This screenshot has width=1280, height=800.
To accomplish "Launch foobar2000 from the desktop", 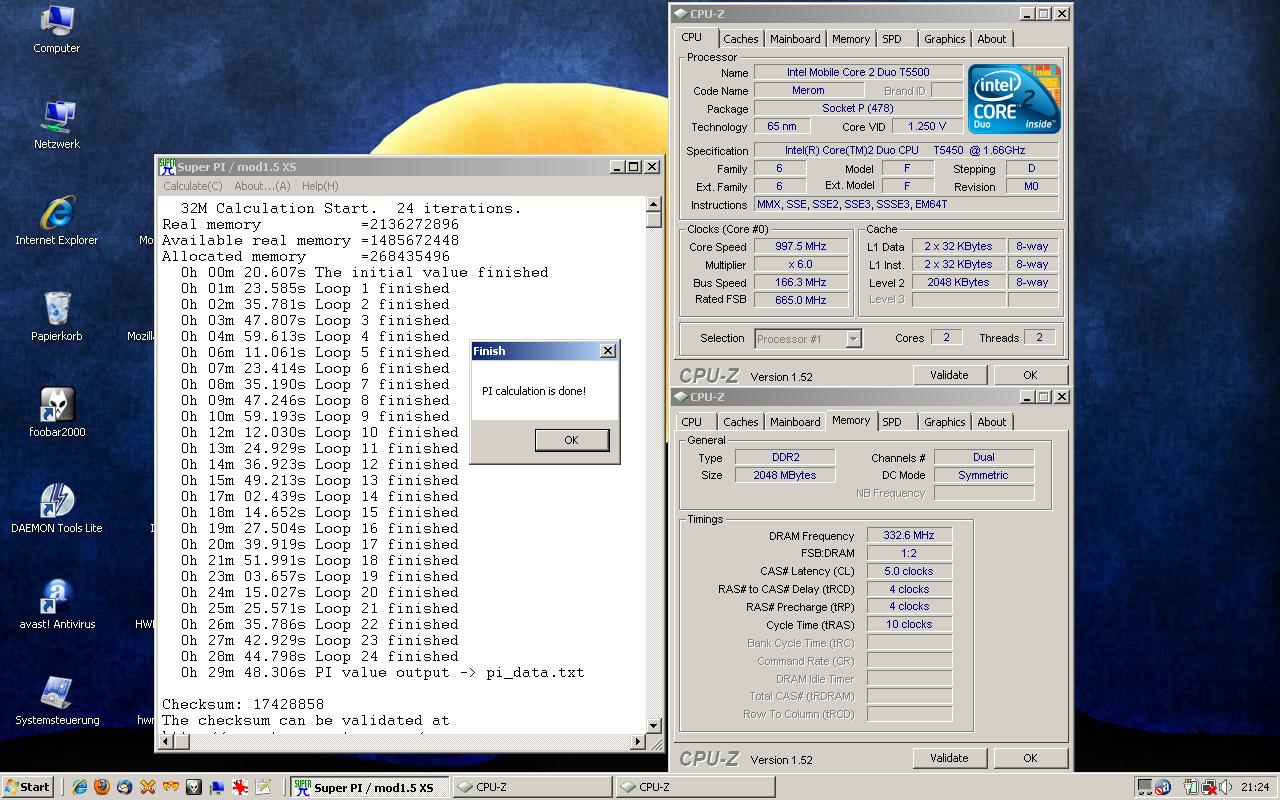I will tap(57, 412).
